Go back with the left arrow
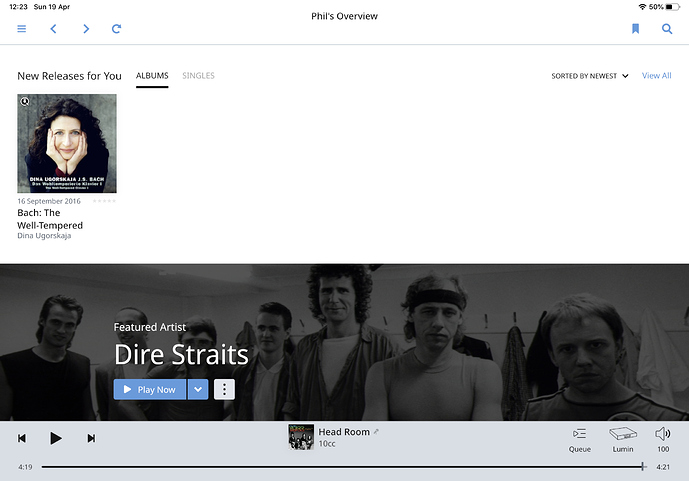689x481 pixels. click(54, 29)
